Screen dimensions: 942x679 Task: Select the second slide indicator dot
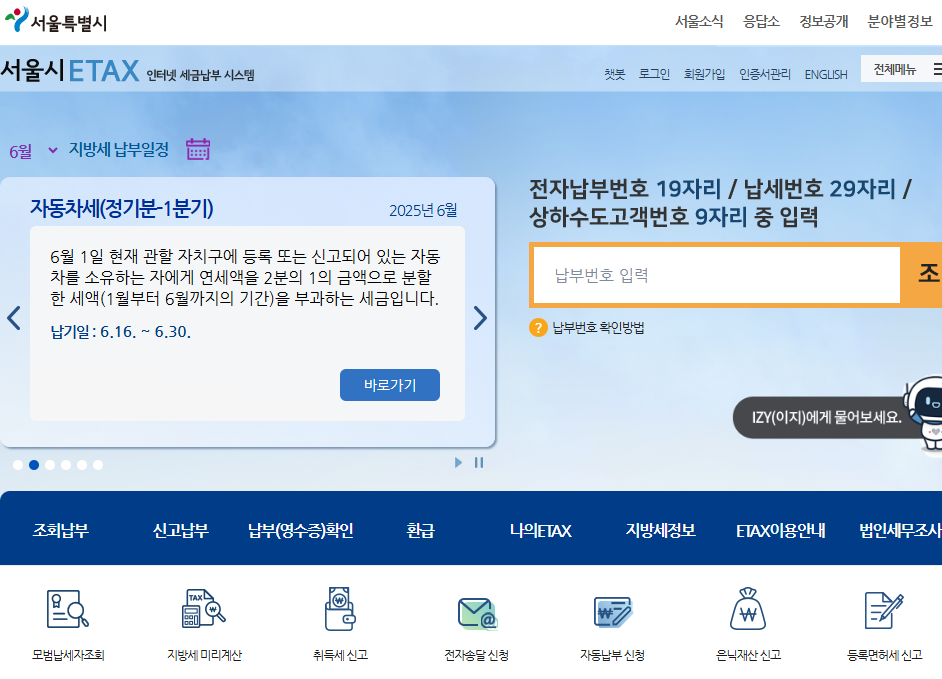point(34,464)
